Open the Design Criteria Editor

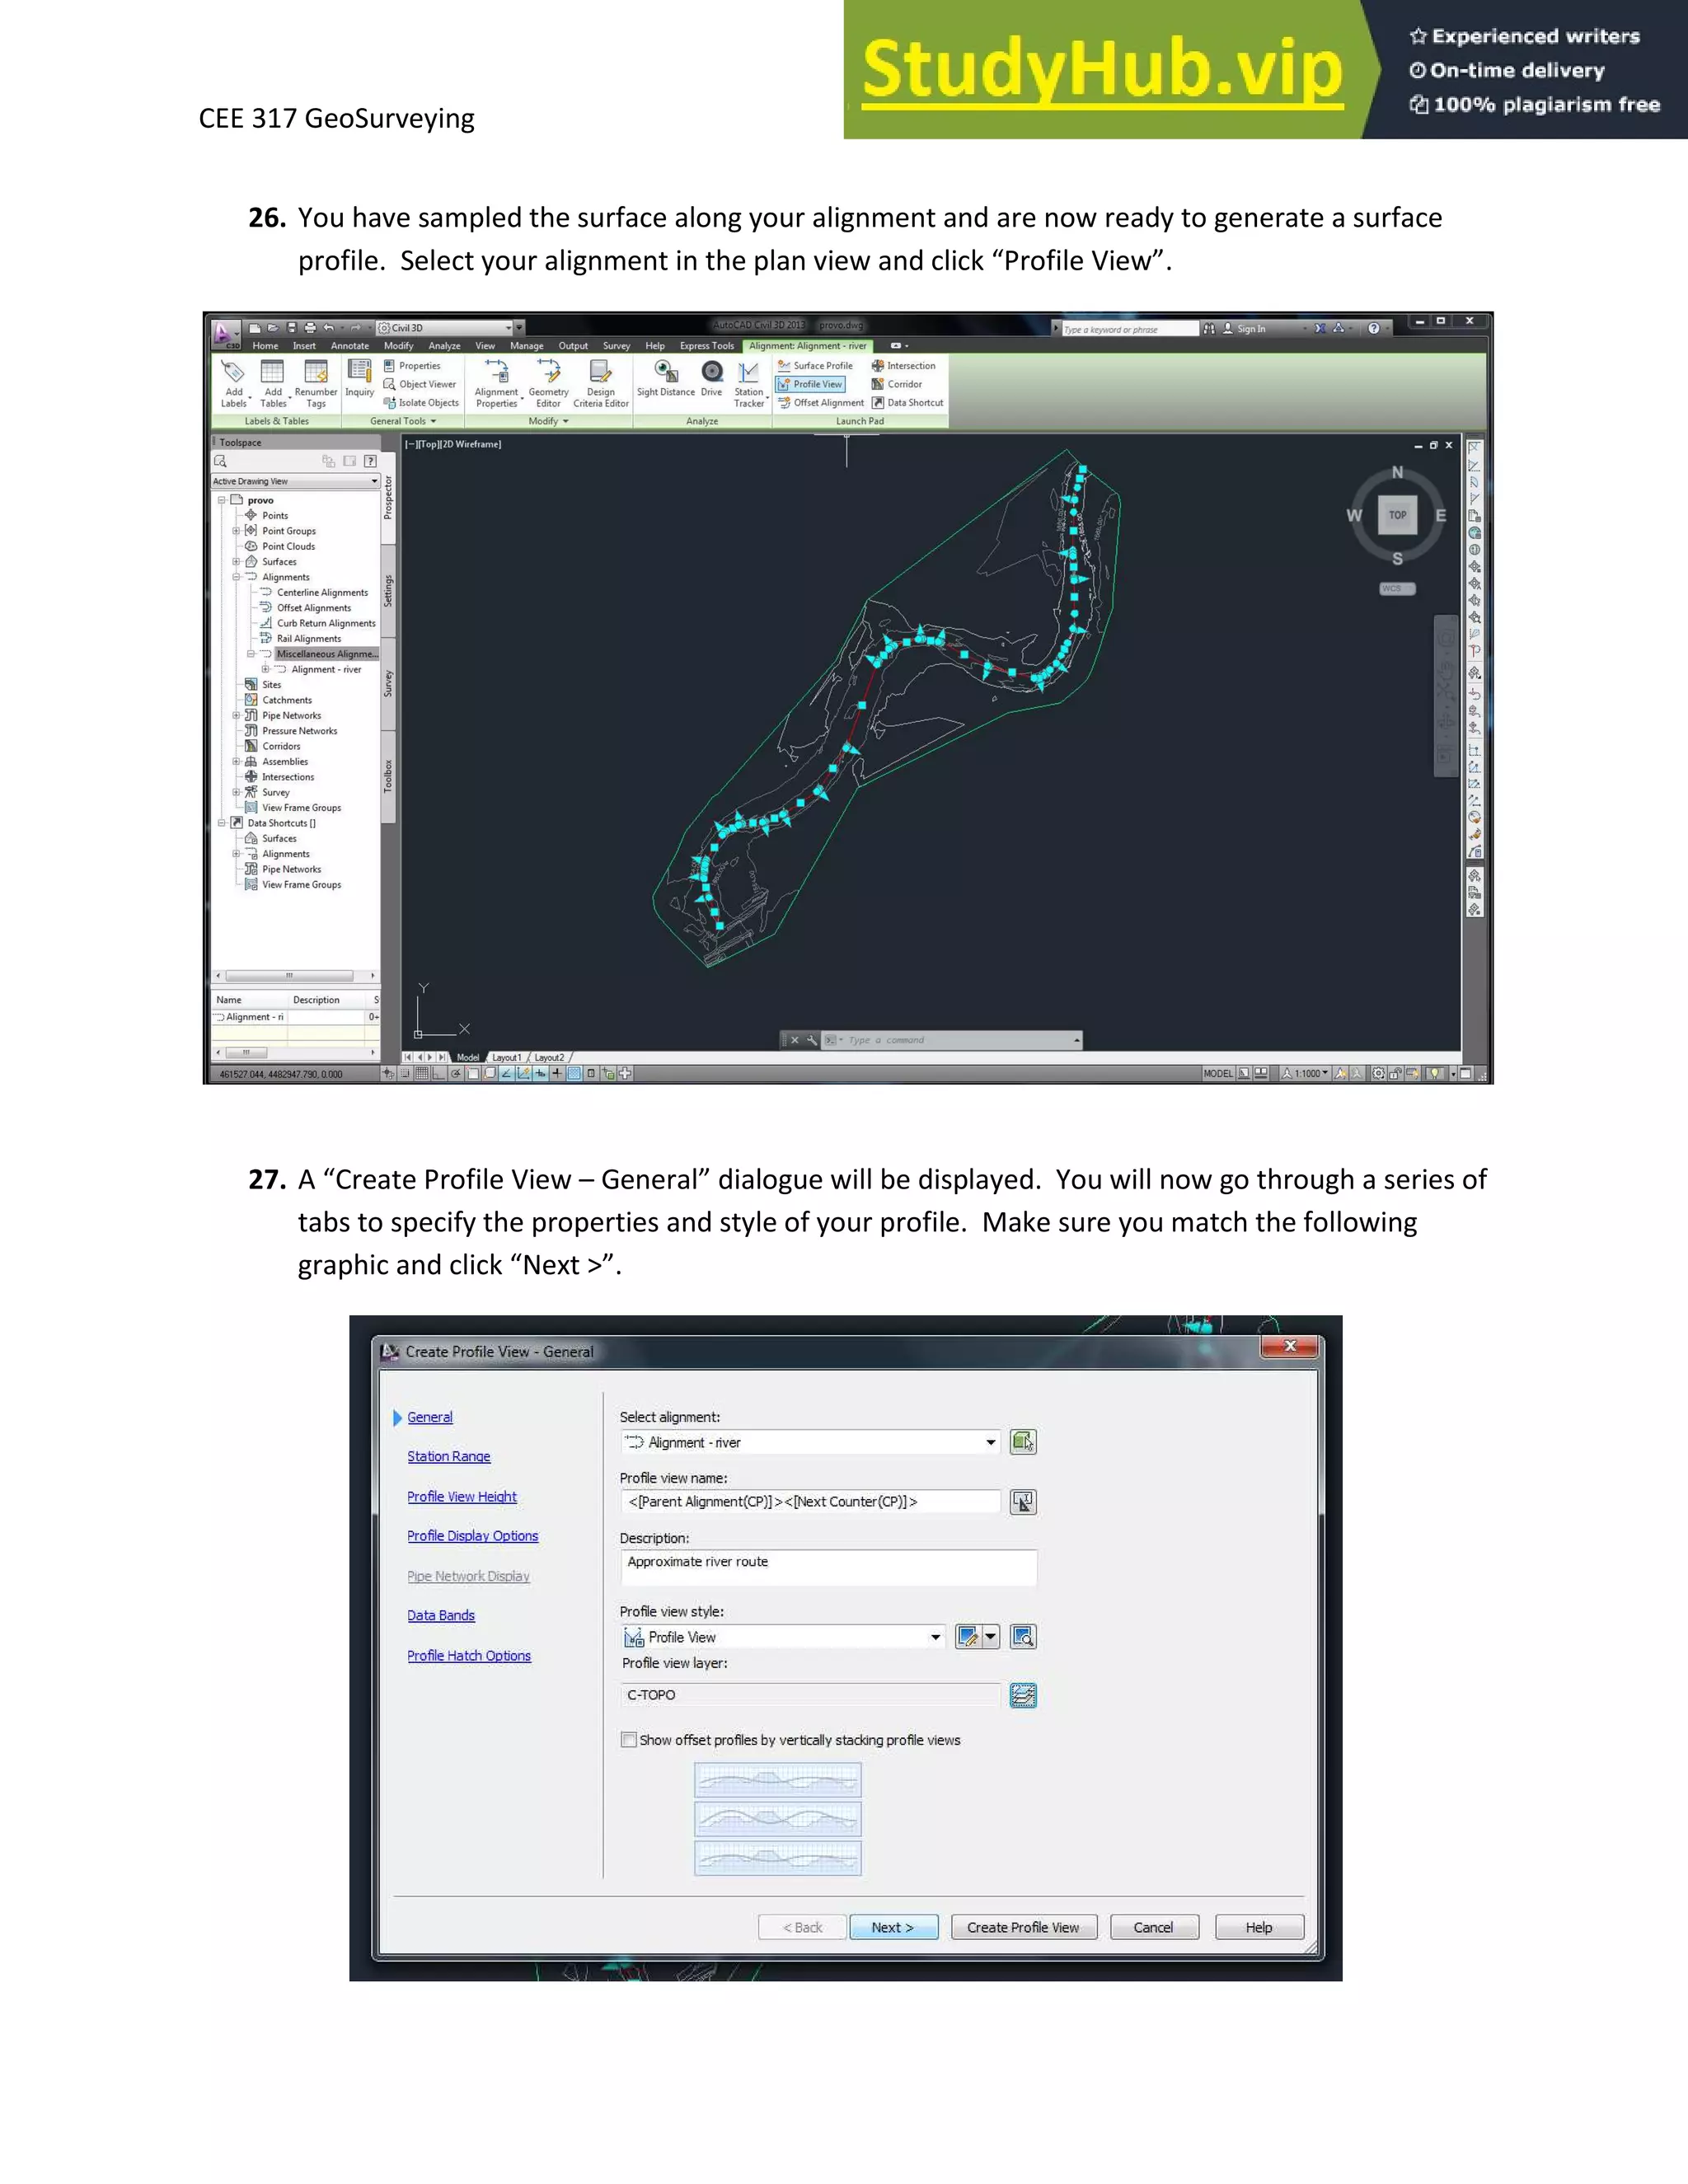tap(601, 384)
